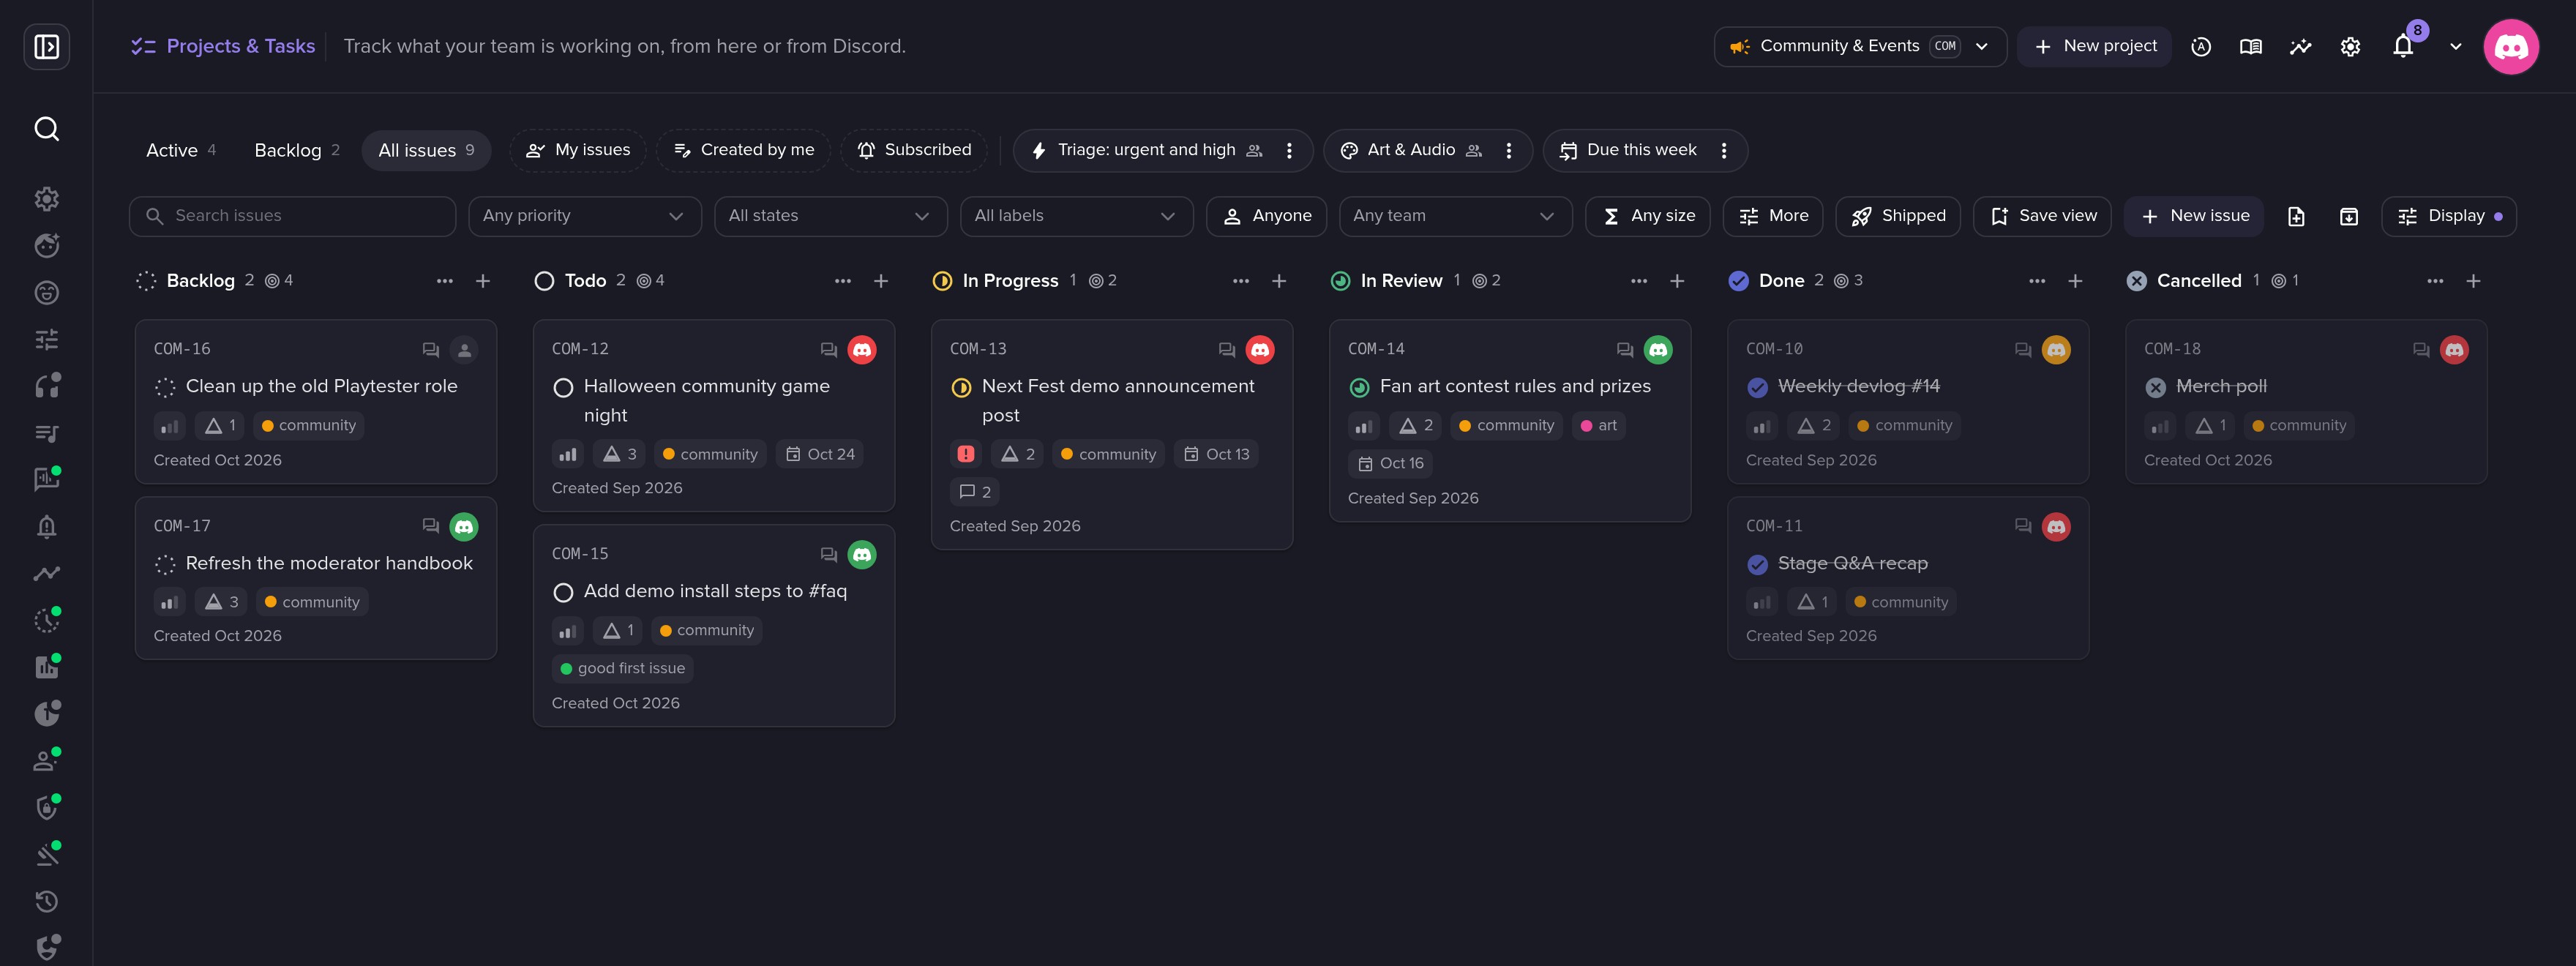Open options for Triage urgent and high view

tap(1289, 150)
